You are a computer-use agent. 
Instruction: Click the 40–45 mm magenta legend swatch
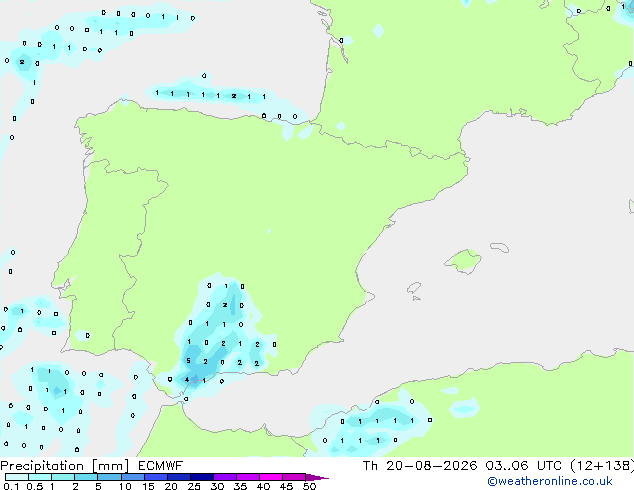pos(270,477)
